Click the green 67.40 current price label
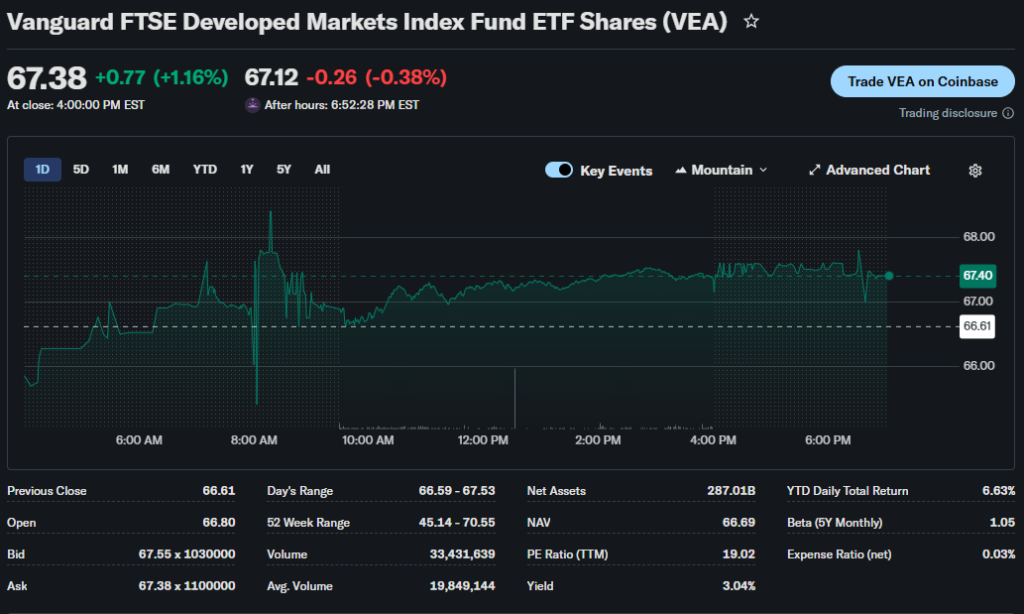The width and height of the screenshot is (1024, 614). (976, 275)
